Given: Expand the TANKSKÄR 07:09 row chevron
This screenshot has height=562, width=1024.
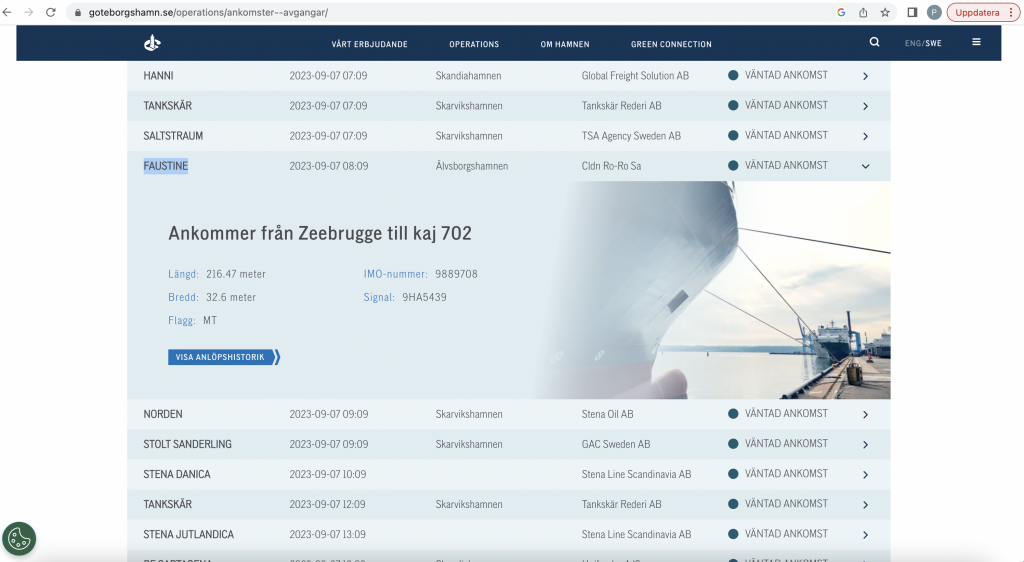Looking at the screenshot, I should point(865,106).
